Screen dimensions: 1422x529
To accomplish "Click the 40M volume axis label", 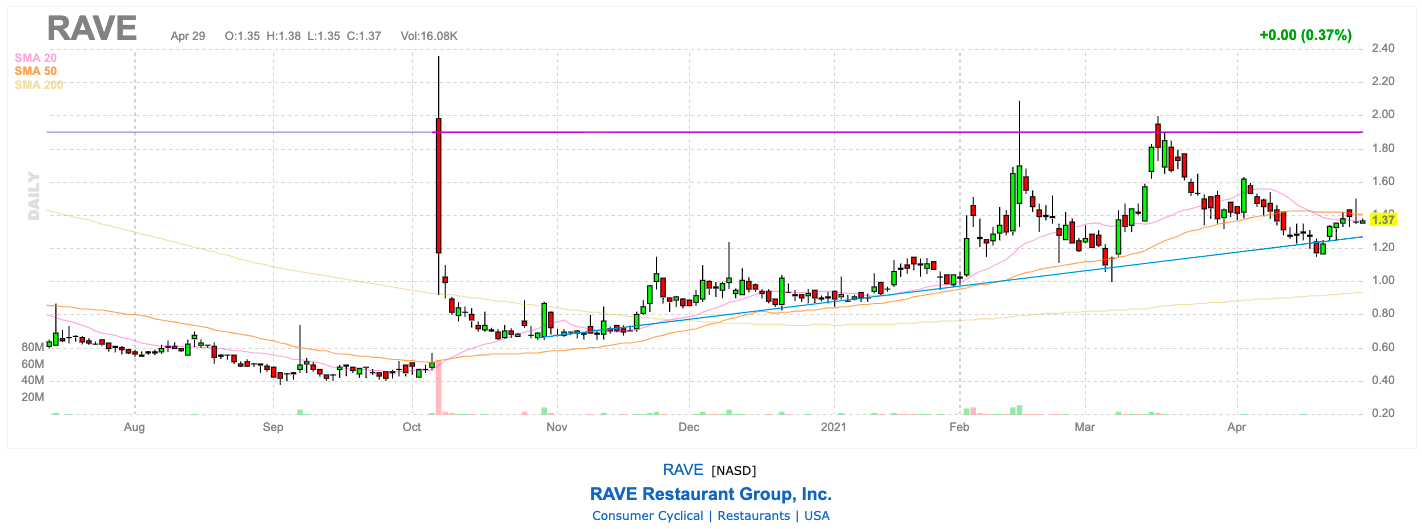I will (32, 380).
